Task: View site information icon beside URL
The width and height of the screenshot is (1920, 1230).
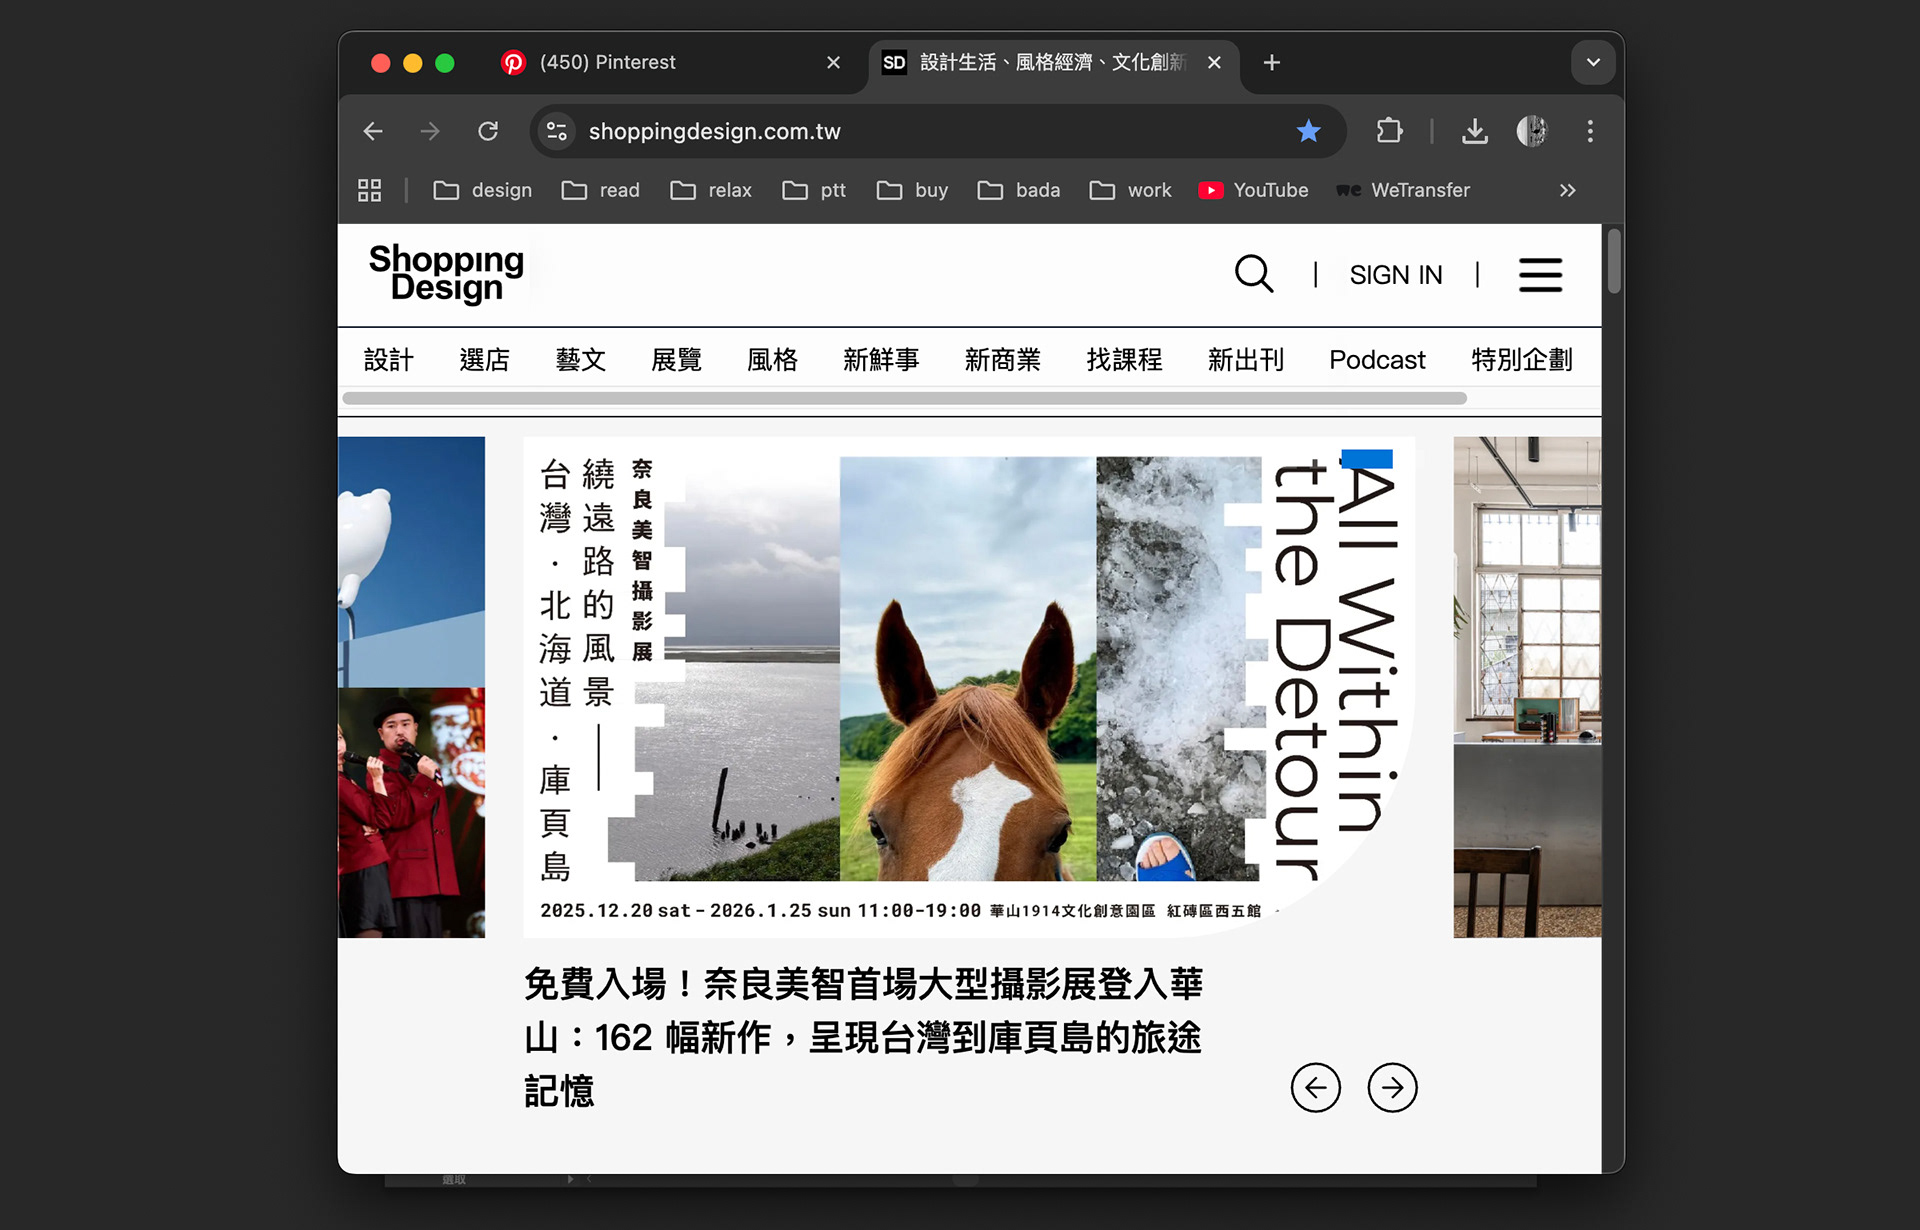Action: [x=557, y=131]
